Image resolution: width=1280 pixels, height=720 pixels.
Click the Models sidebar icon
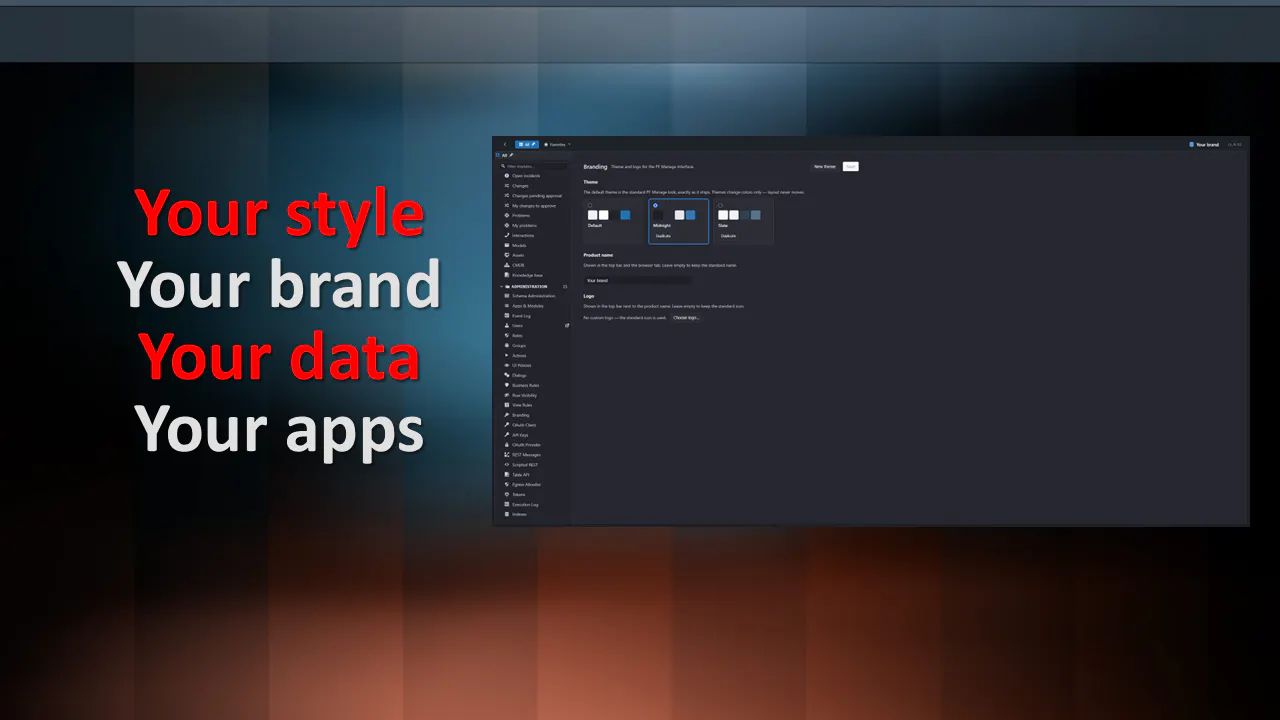click(507, 245)
